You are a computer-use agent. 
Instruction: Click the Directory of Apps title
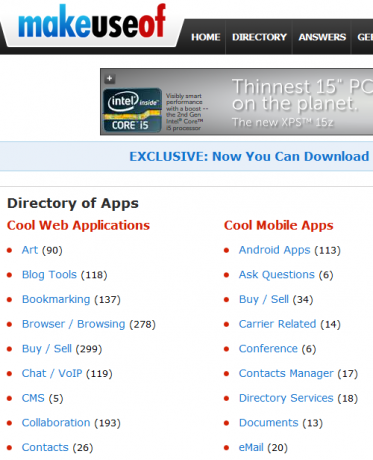73,203
